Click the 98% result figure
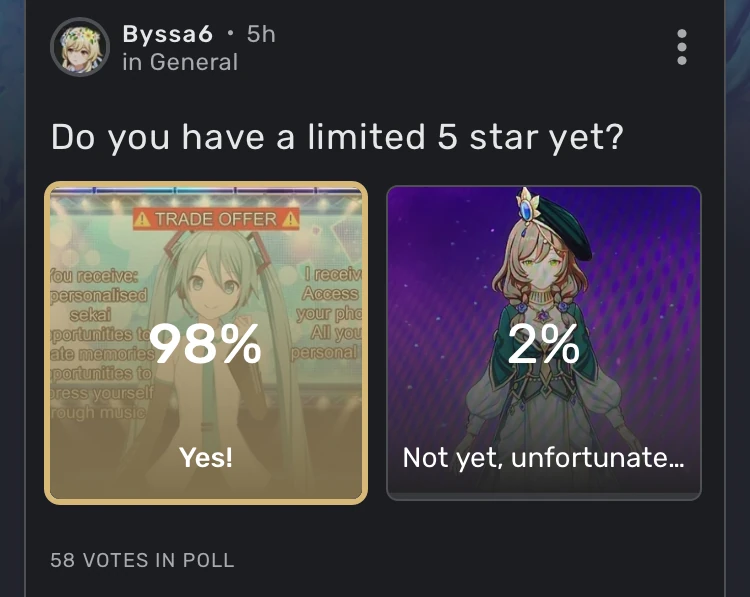750x597 pixels. (206, 345)
